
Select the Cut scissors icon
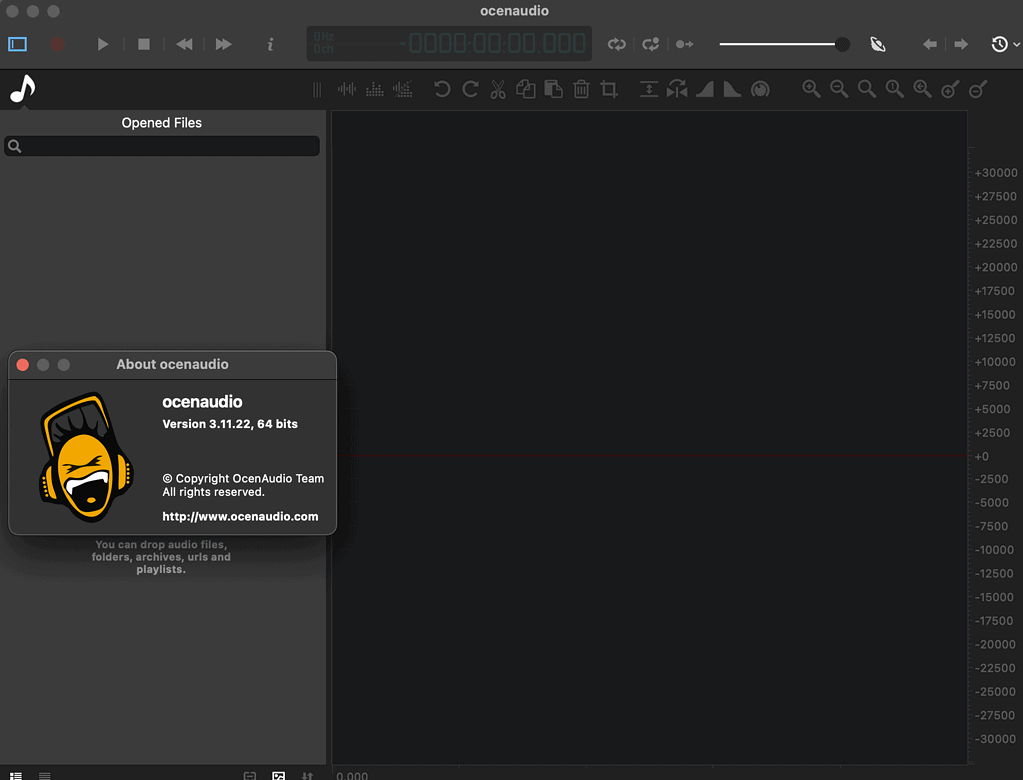click(498, 89)
